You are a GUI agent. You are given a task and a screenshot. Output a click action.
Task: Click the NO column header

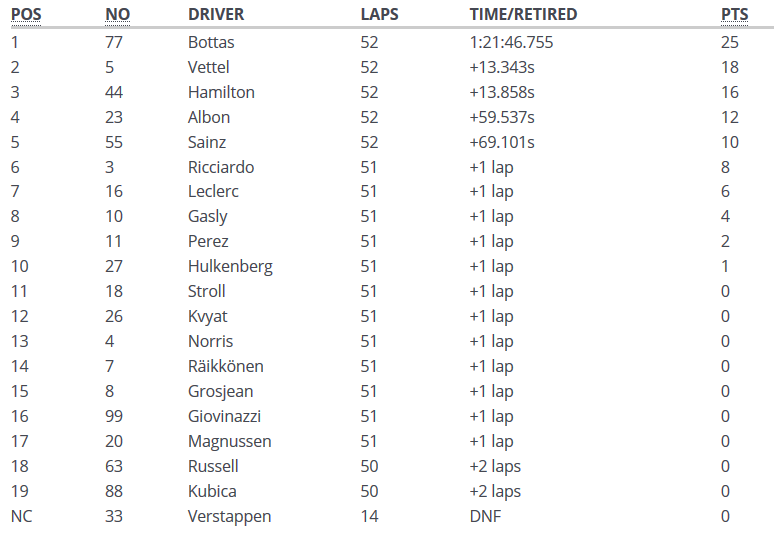click(117, 15)
